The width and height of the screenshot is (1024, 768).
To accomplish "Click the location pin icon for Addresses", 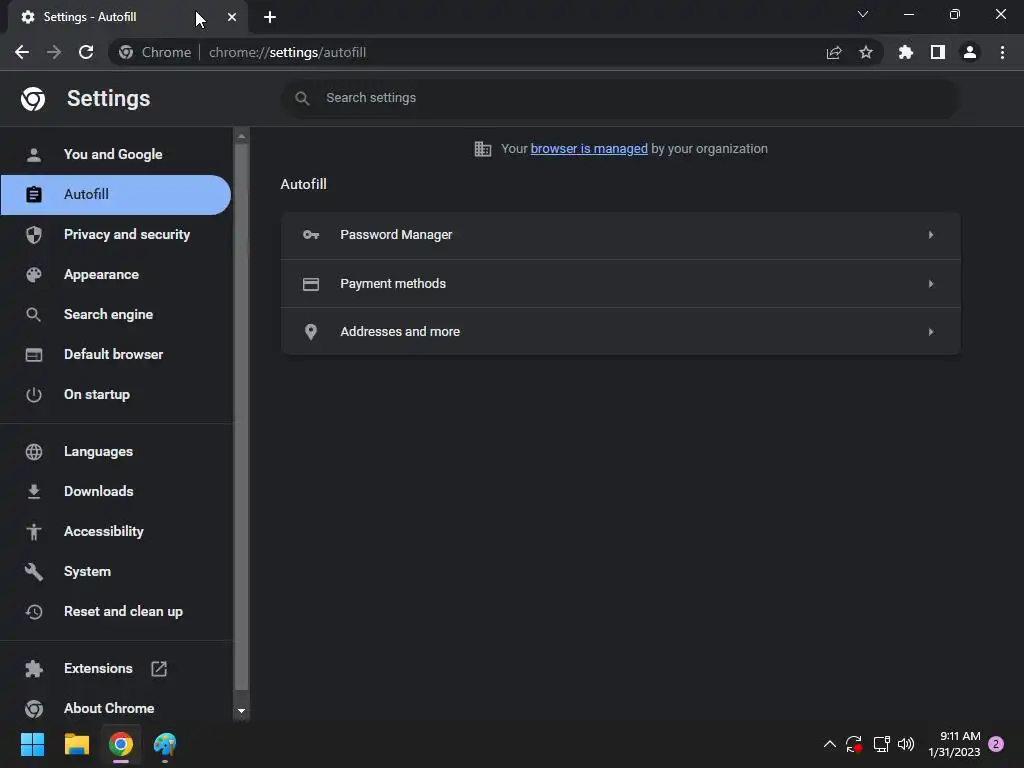I will 311,332.
